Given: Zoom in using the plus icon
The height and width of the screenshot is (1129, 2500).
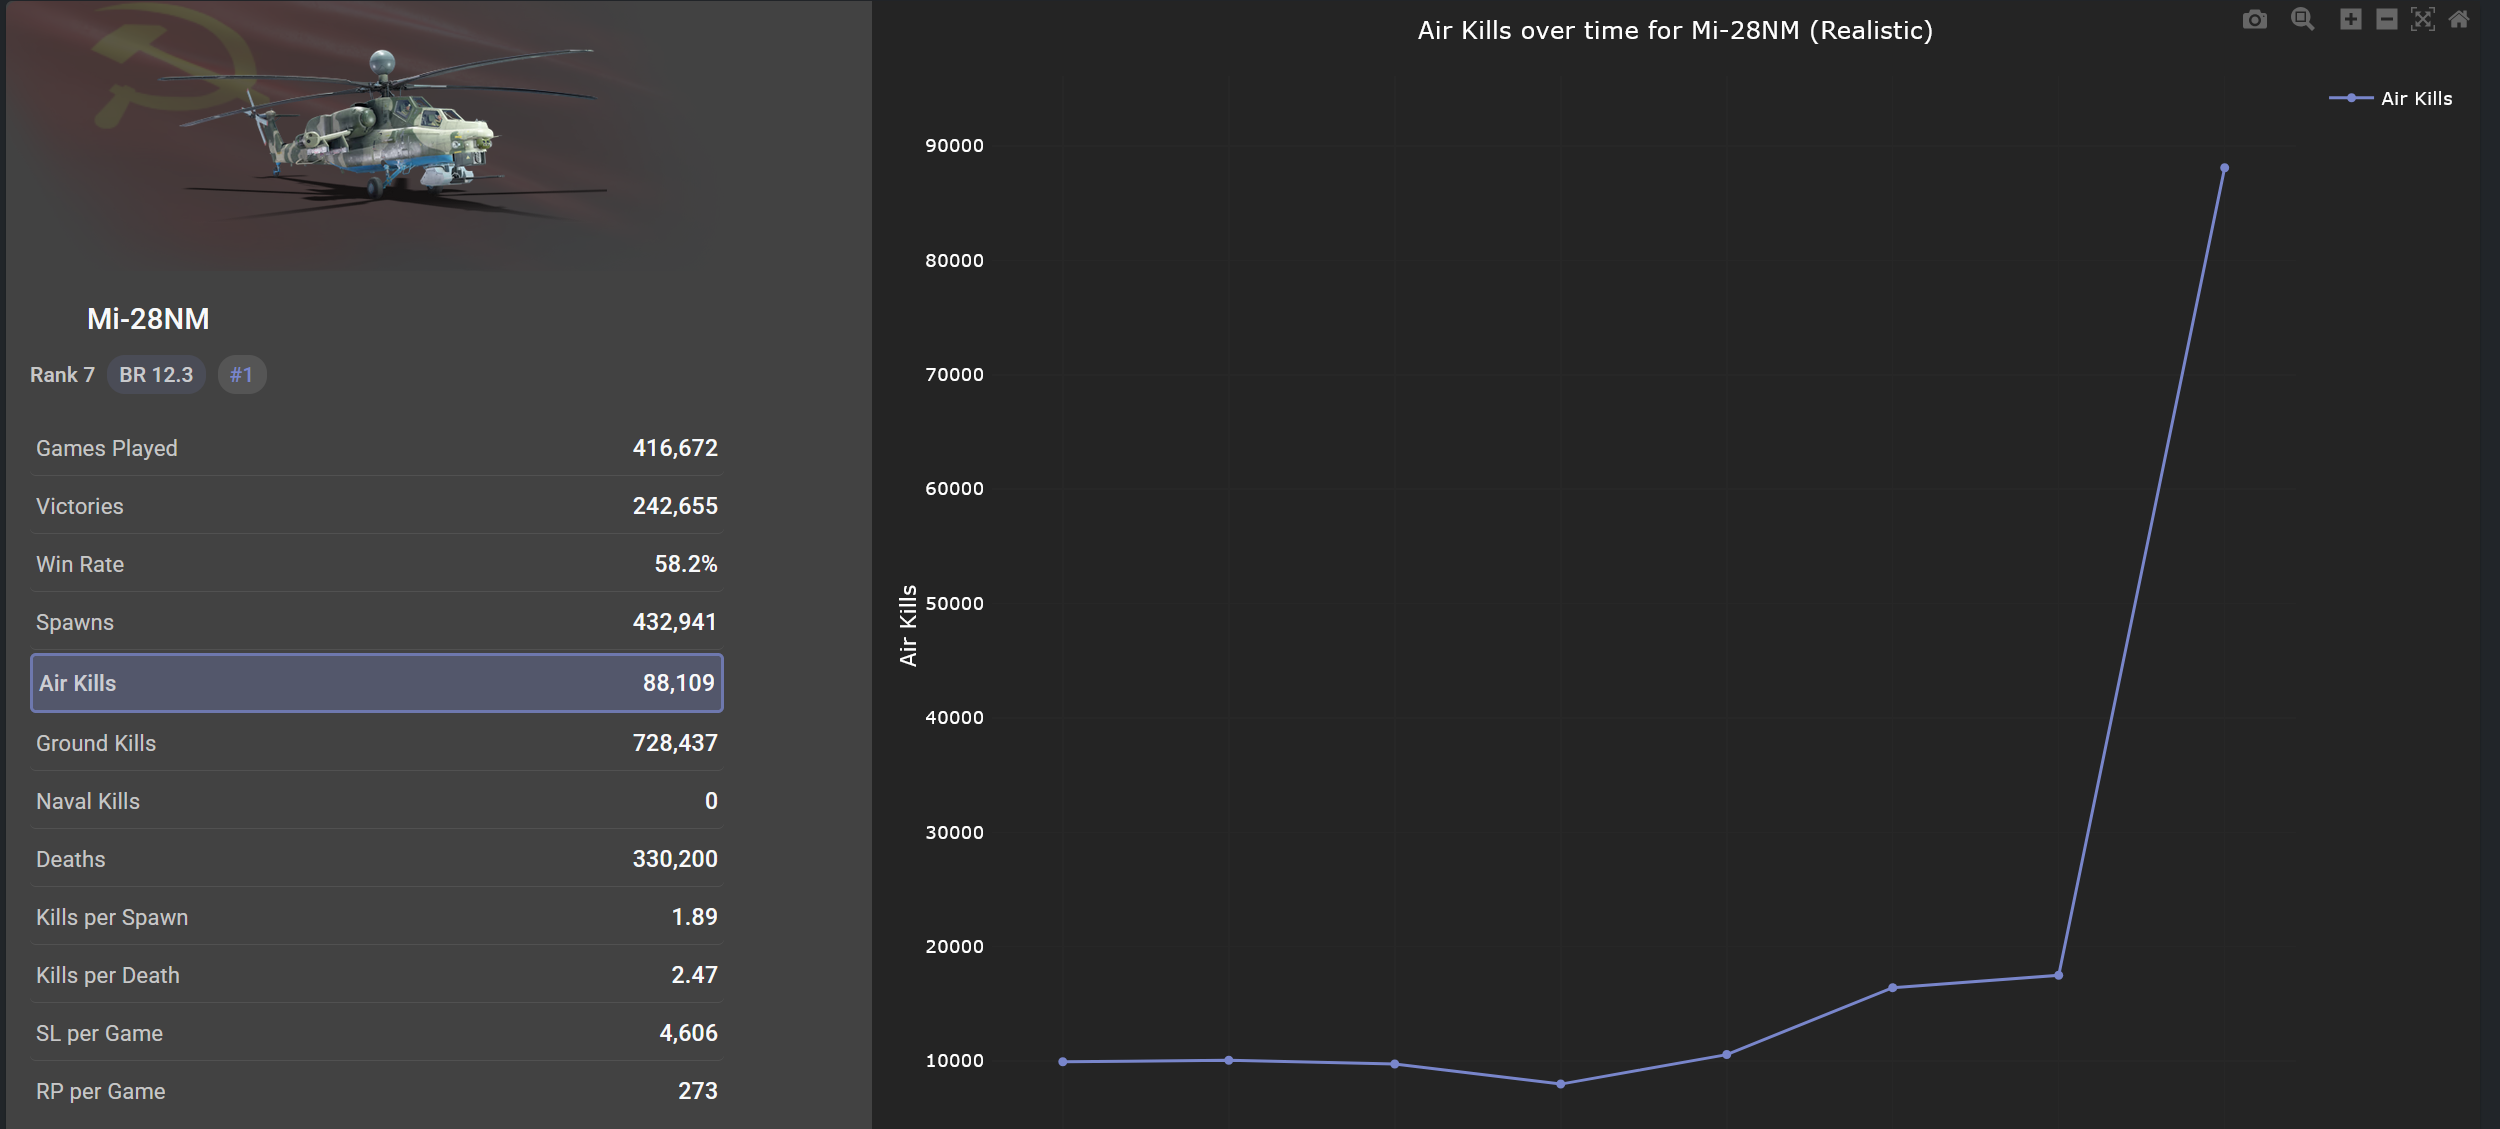Looking at the screenshot, I should [2350, 19].
